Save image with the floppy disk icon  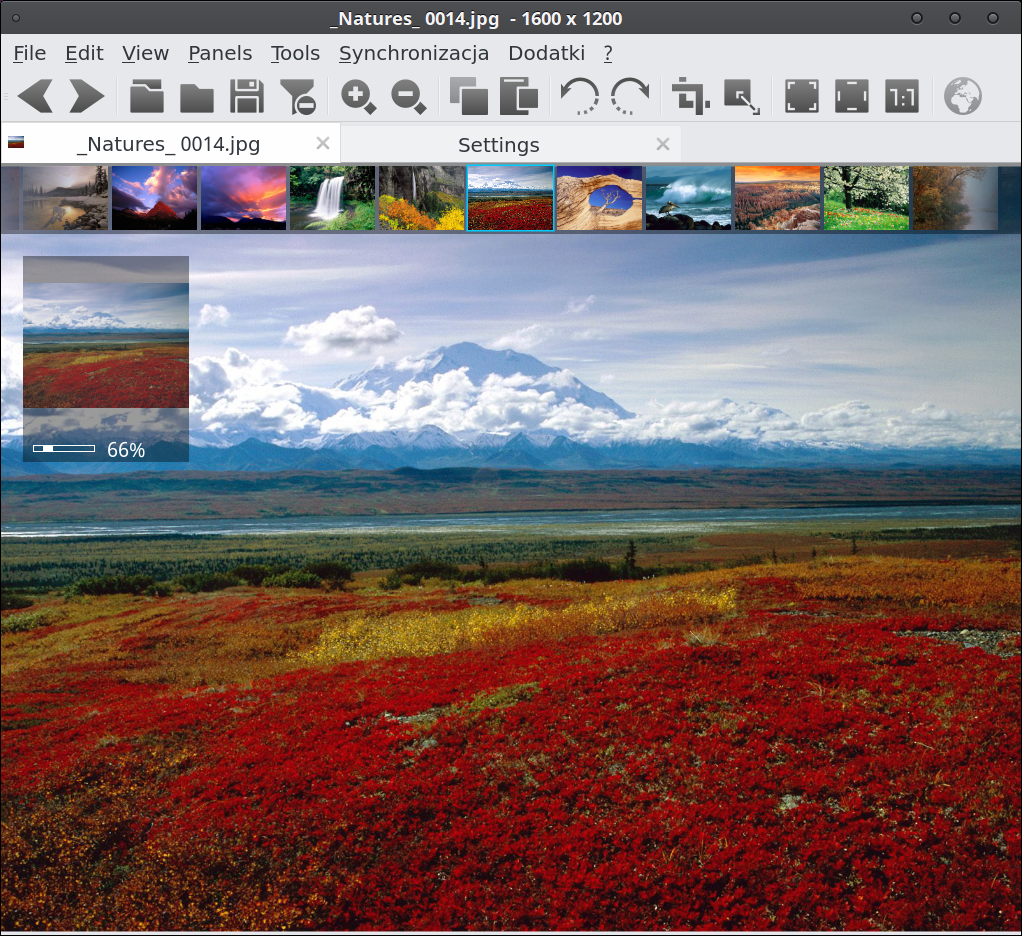coord(247,96)
